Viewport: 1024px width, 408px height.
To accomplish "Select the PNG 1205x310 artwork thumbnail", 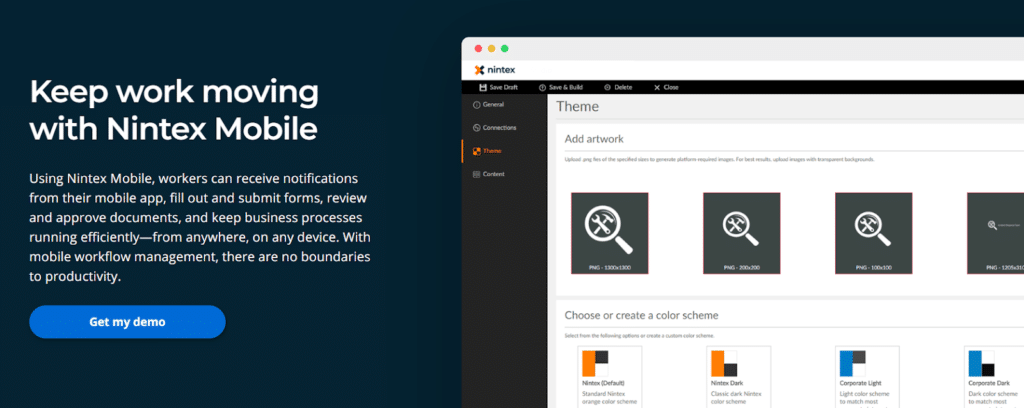I will (x=995, y=233).
